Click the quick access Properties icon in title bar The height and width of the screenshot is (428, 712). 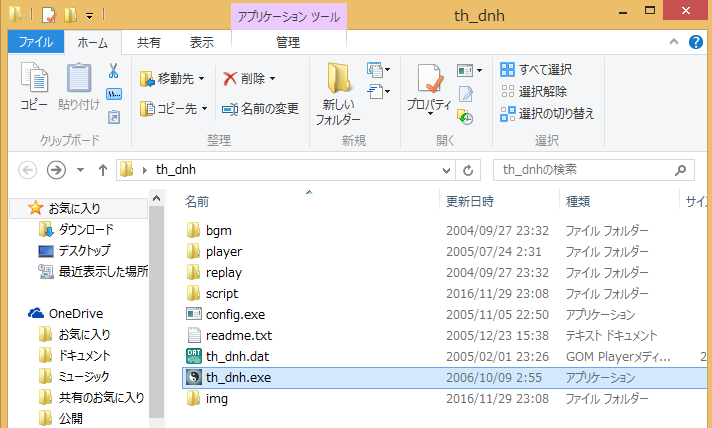click(49, 15)
